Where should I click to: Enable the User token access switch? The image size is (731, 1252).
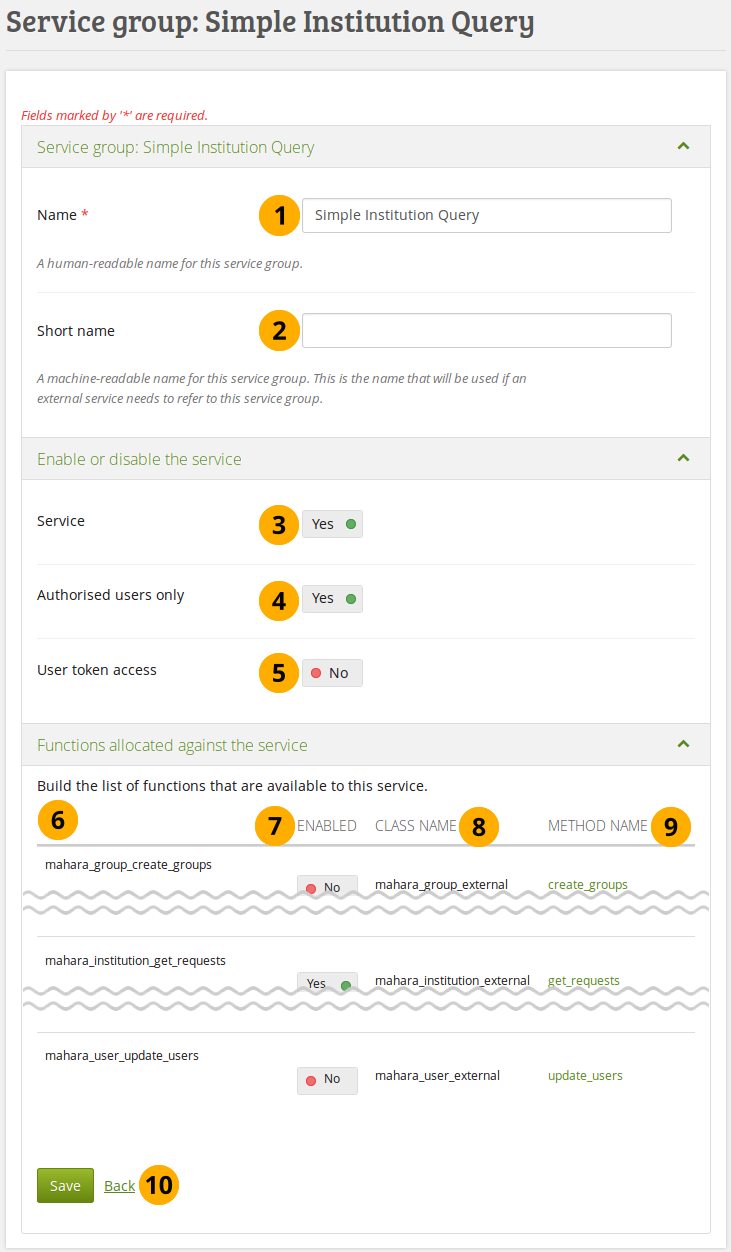[332, 673]
